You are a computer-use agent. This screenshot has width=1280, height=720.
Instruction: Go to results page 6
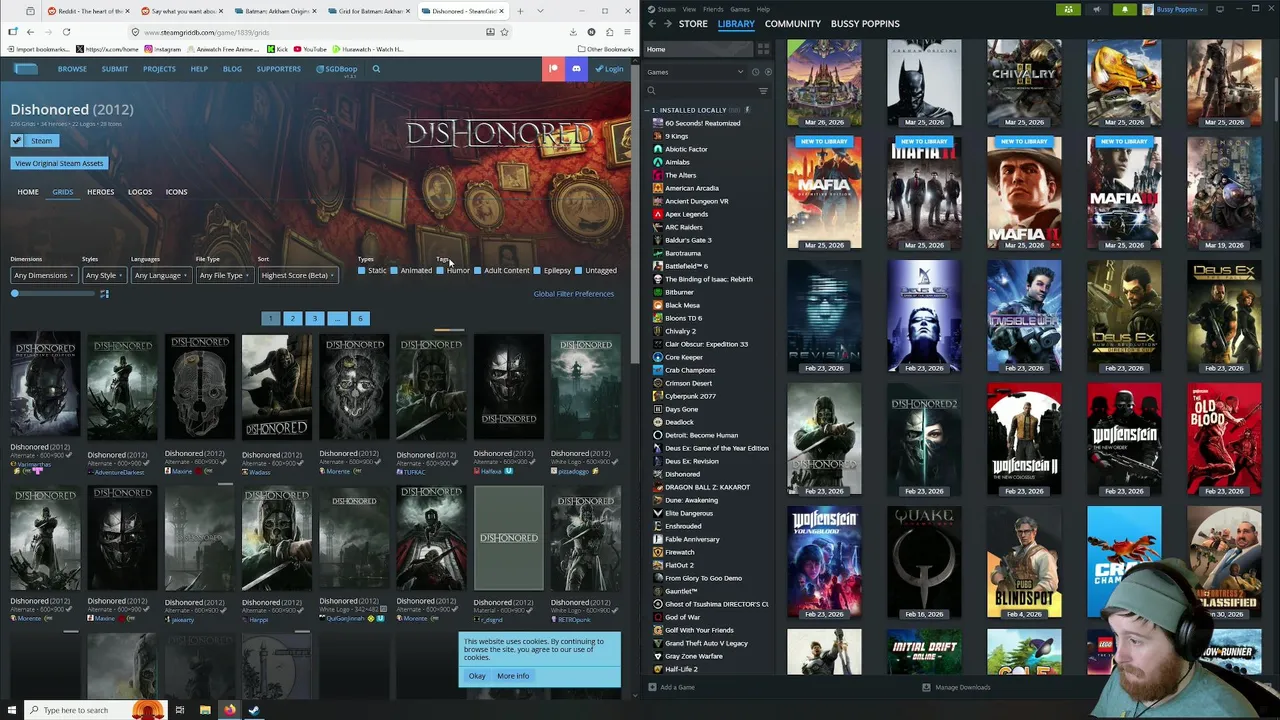pos(360,318)
